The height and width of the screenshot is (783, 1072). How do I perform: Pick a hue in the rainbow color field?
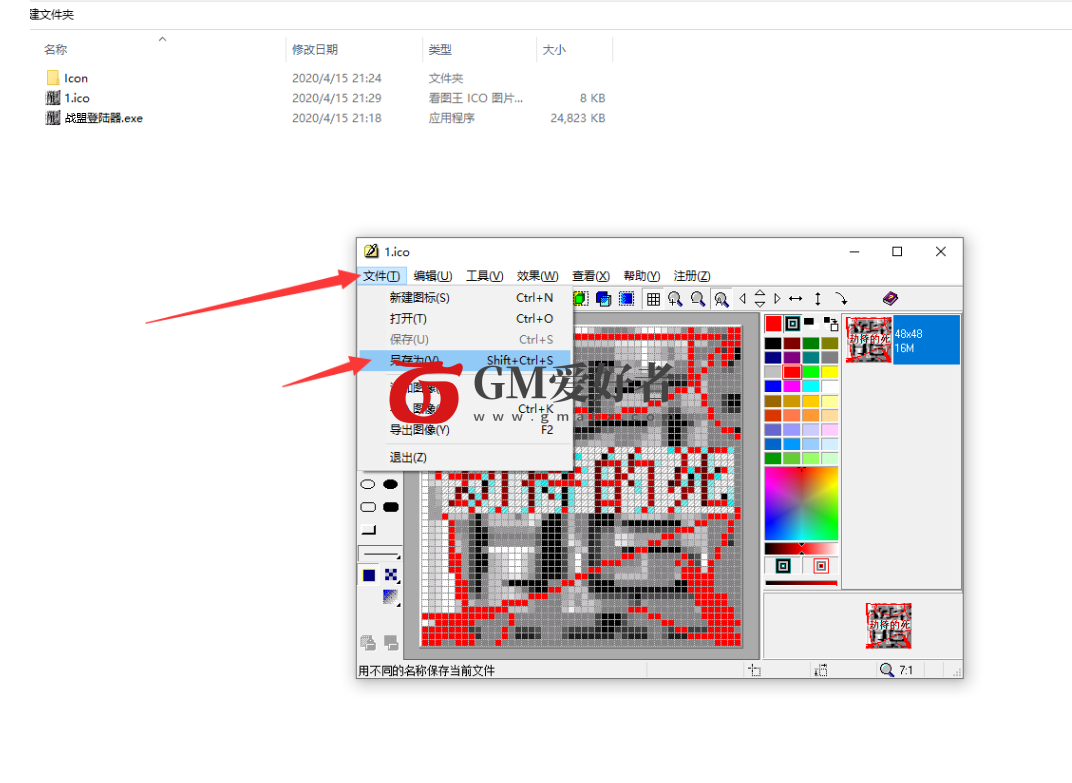(x=801, y=504)
